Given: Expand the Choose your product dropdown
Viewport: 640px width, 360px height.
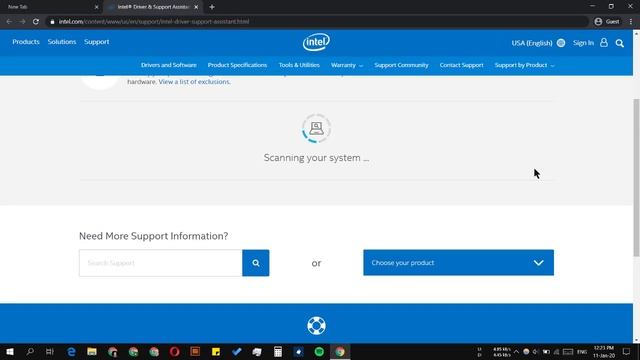Looking at the screenshot, I should 458,262.
